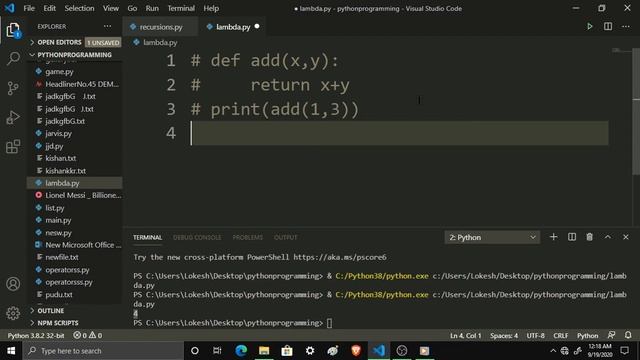Show hidden system tray icons
The image size is (640, 360).
pos(553,351)
